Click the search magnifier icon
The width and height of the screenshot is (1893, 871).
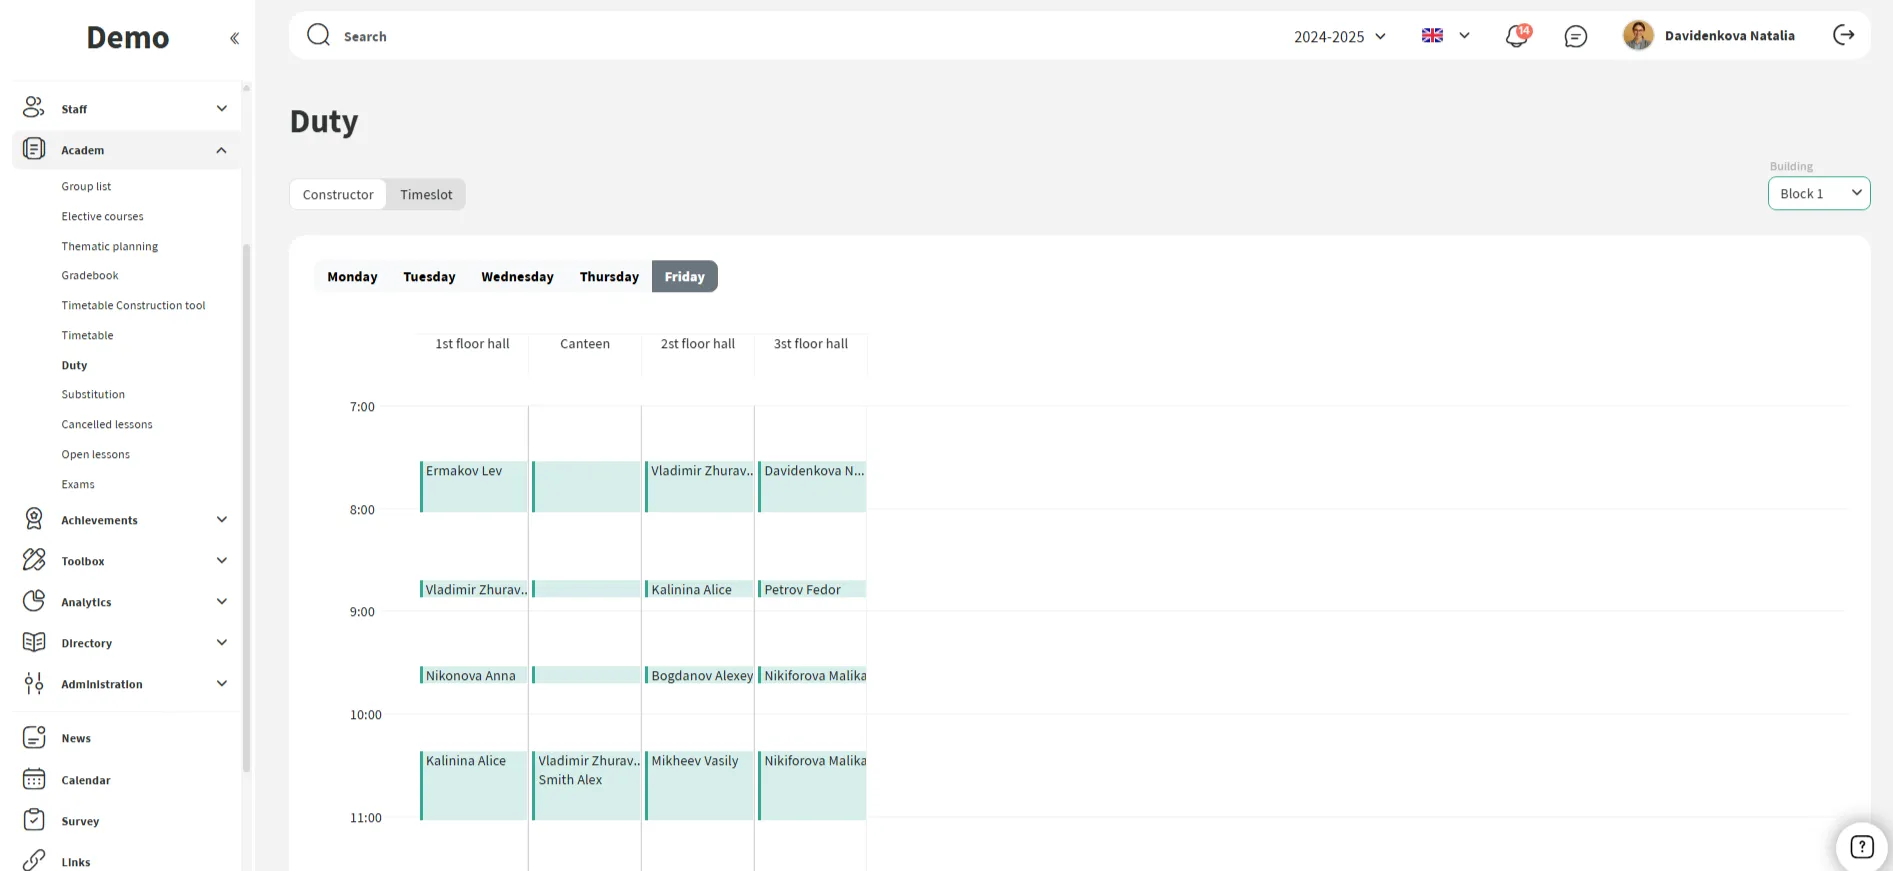[x=318, y=35]
